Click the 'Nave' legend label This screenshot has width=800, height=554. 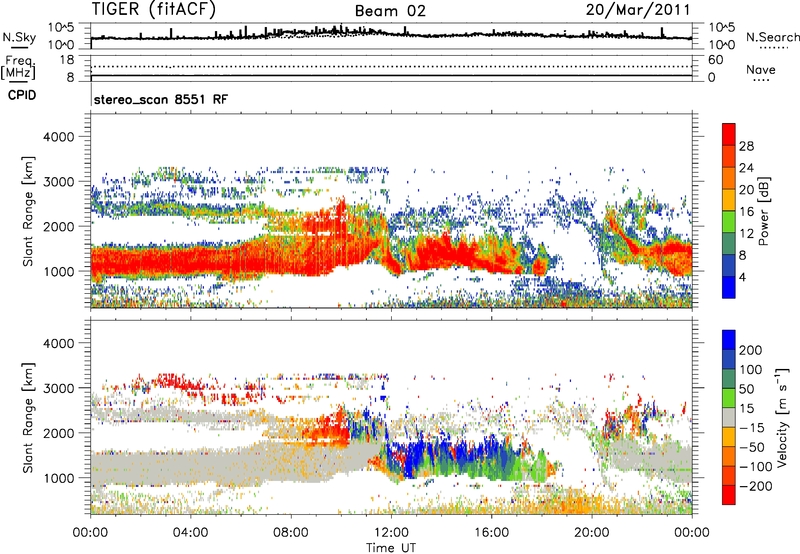761,69
